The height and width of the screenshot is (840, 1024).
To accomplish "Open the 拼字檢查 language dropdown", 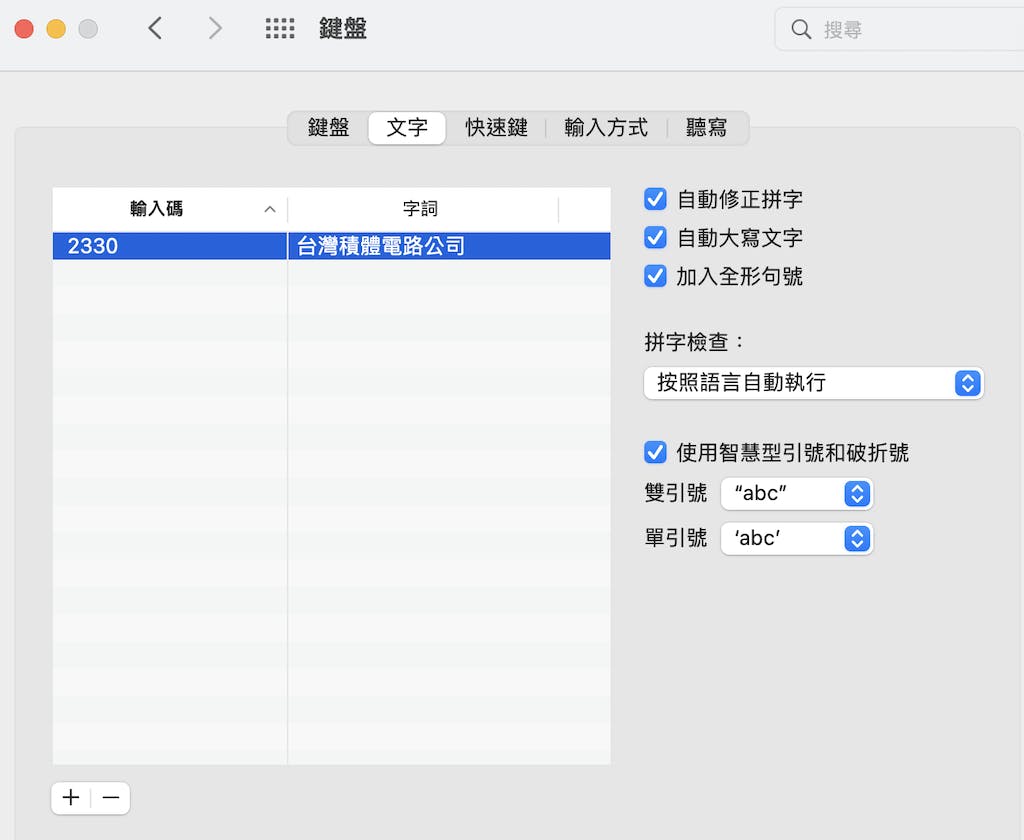I will [813, 383].
